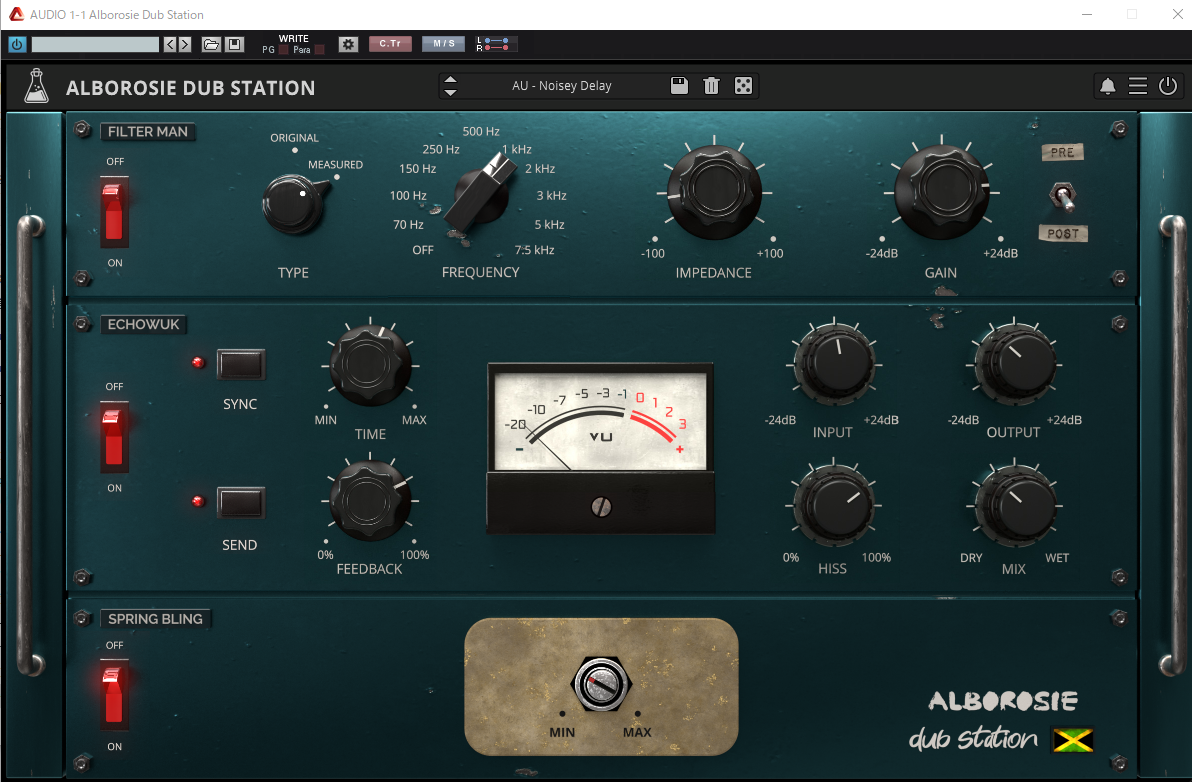Open the preset stepper arrows

(x=450, y=86)
